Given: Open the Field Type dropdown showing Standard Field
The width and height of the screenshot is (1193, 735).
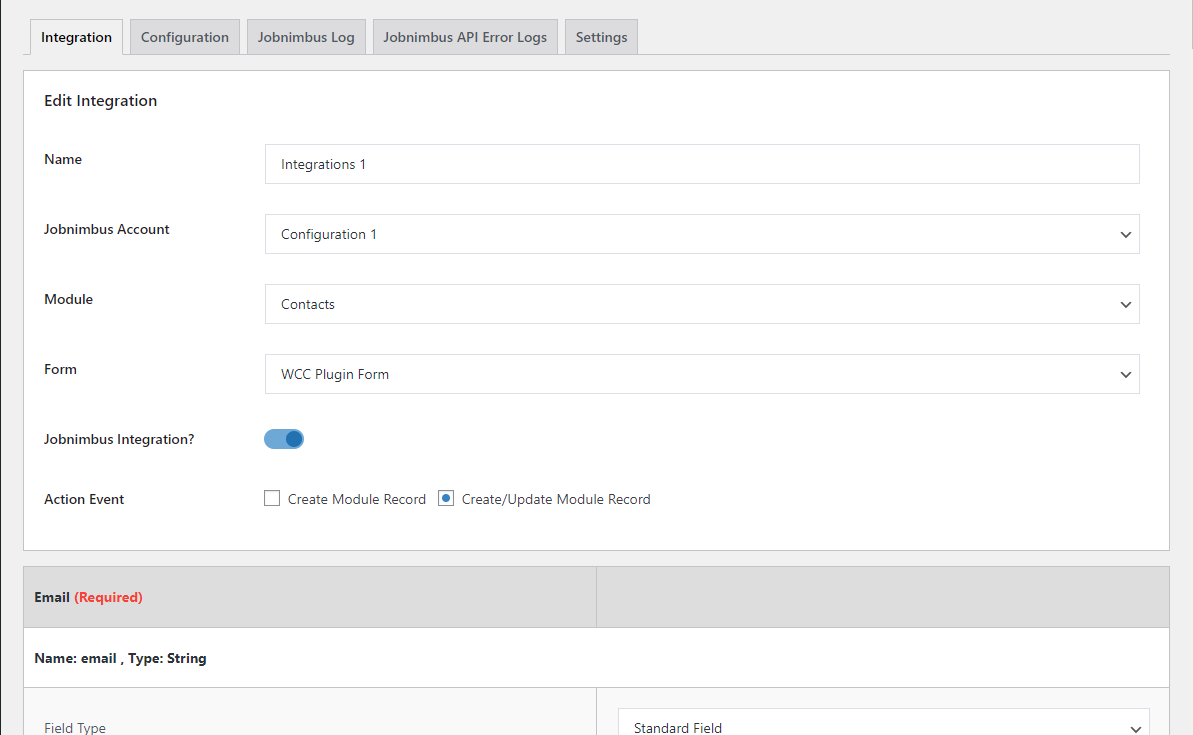Looking at the screenshot, I should pos(883,723).
